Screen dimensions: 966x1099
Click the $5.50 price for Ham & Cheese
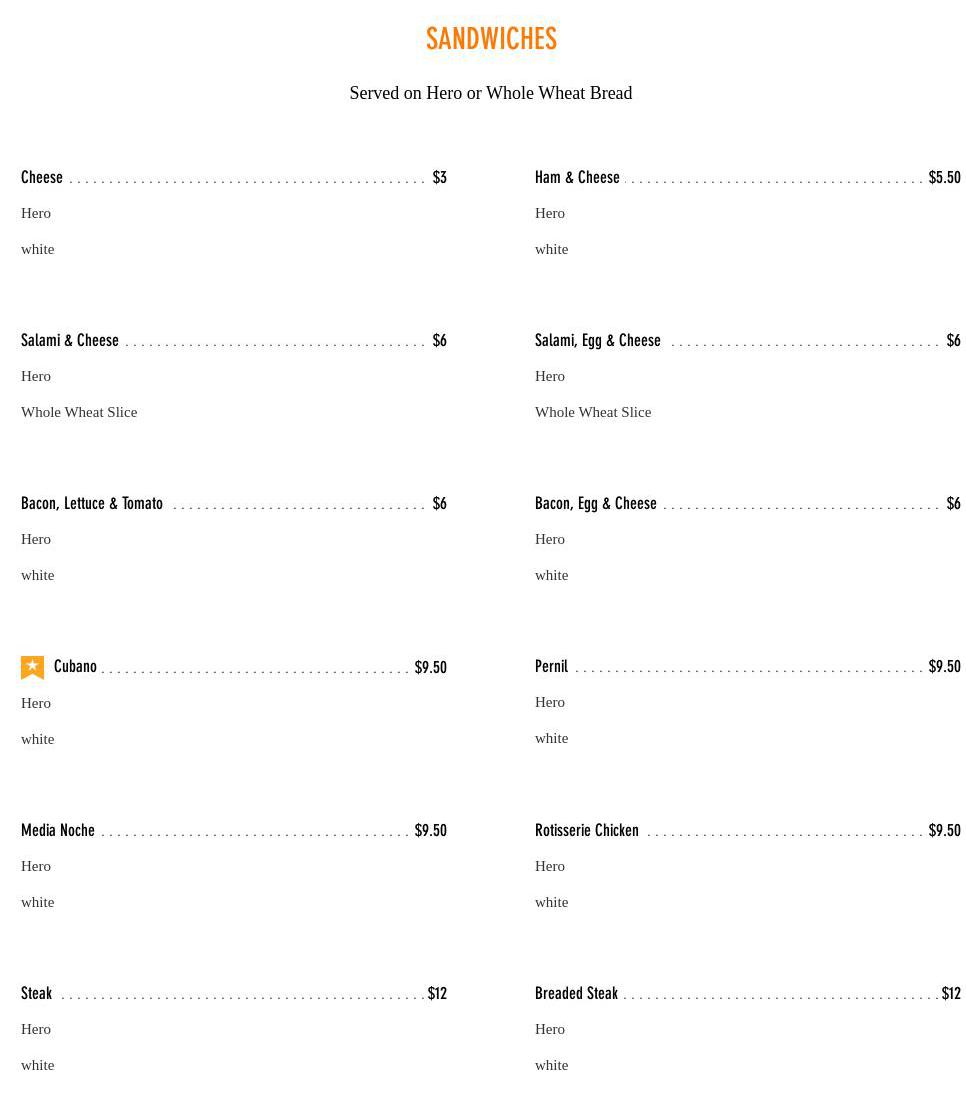coord(944,177)
